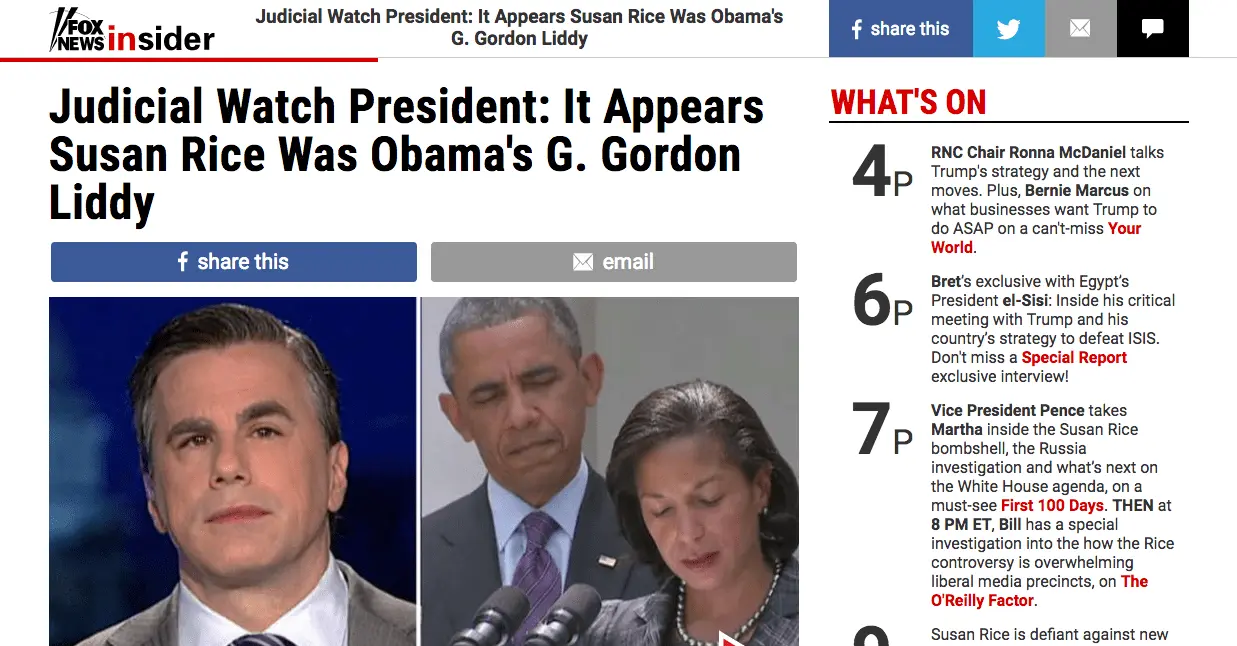Email article using header envelope icon

[x=1080, y=28]
